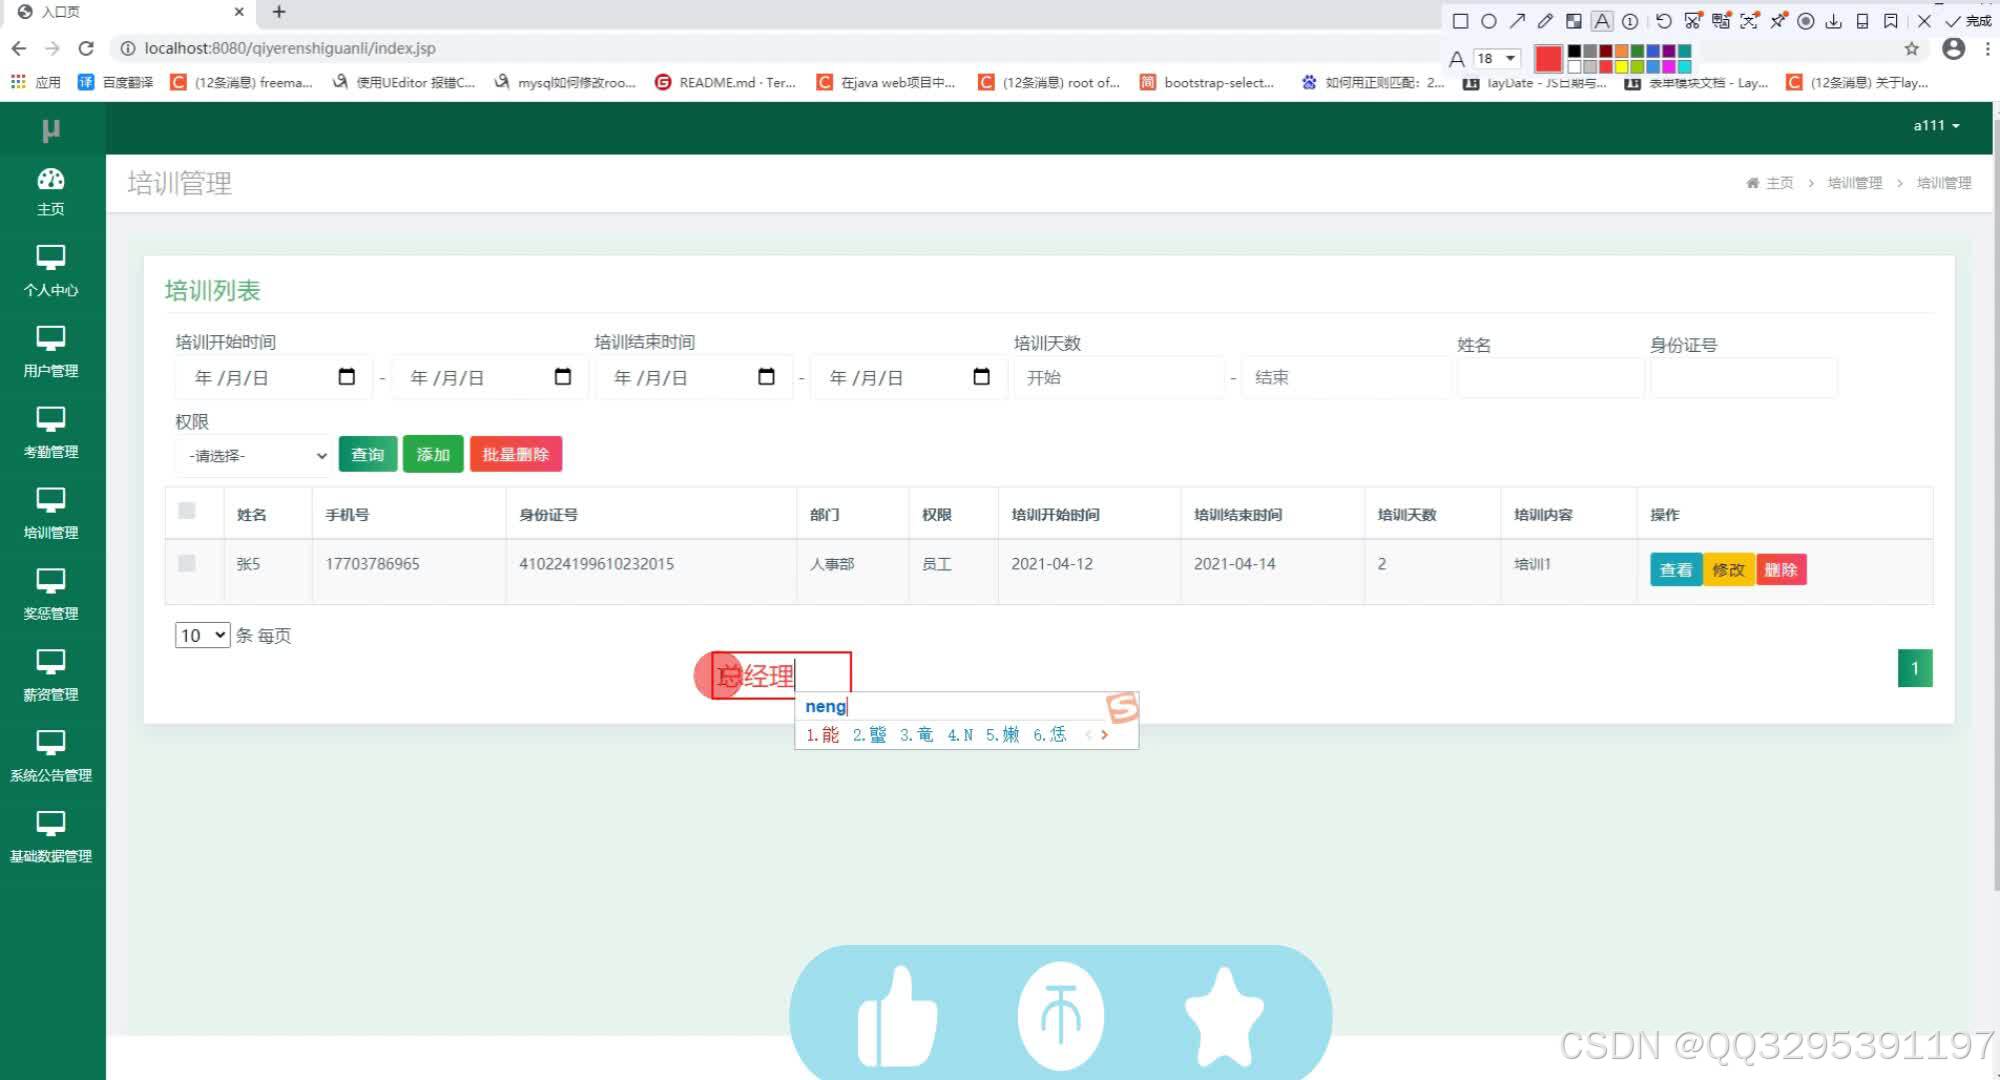Open the Chrome three-dot menu
The width and height of the screenshot is (2000, 1080).
(x=1988, y=48)
